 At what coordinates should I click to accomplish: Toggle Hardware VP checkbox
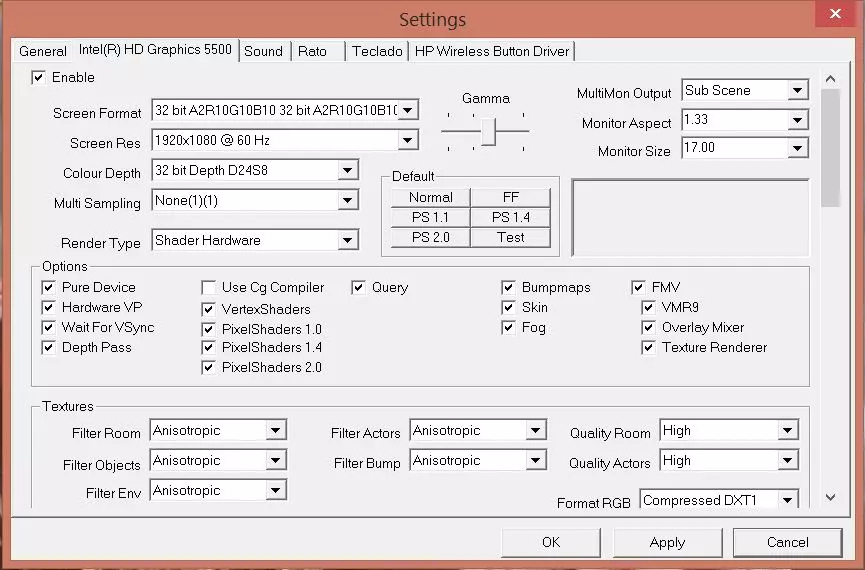[x=49, y=307]
